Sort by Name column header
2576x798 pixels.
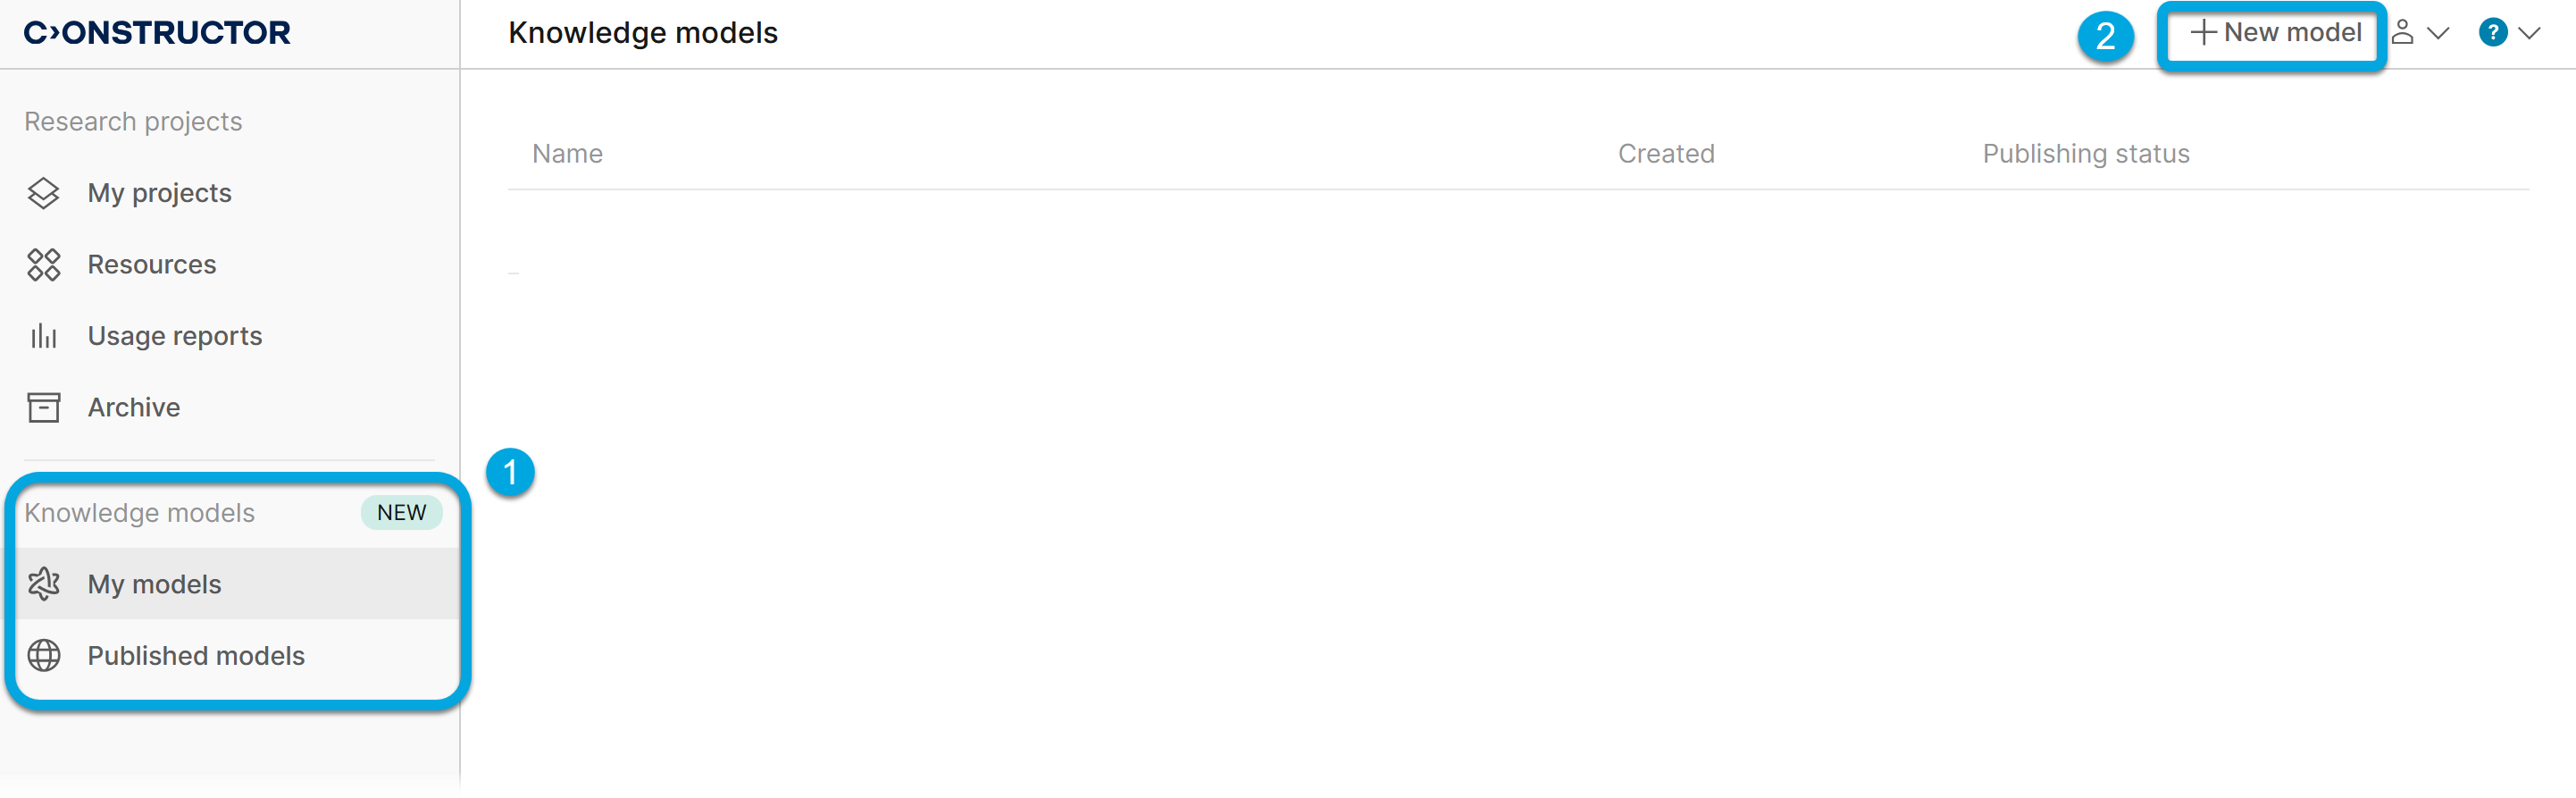(567, 154)
